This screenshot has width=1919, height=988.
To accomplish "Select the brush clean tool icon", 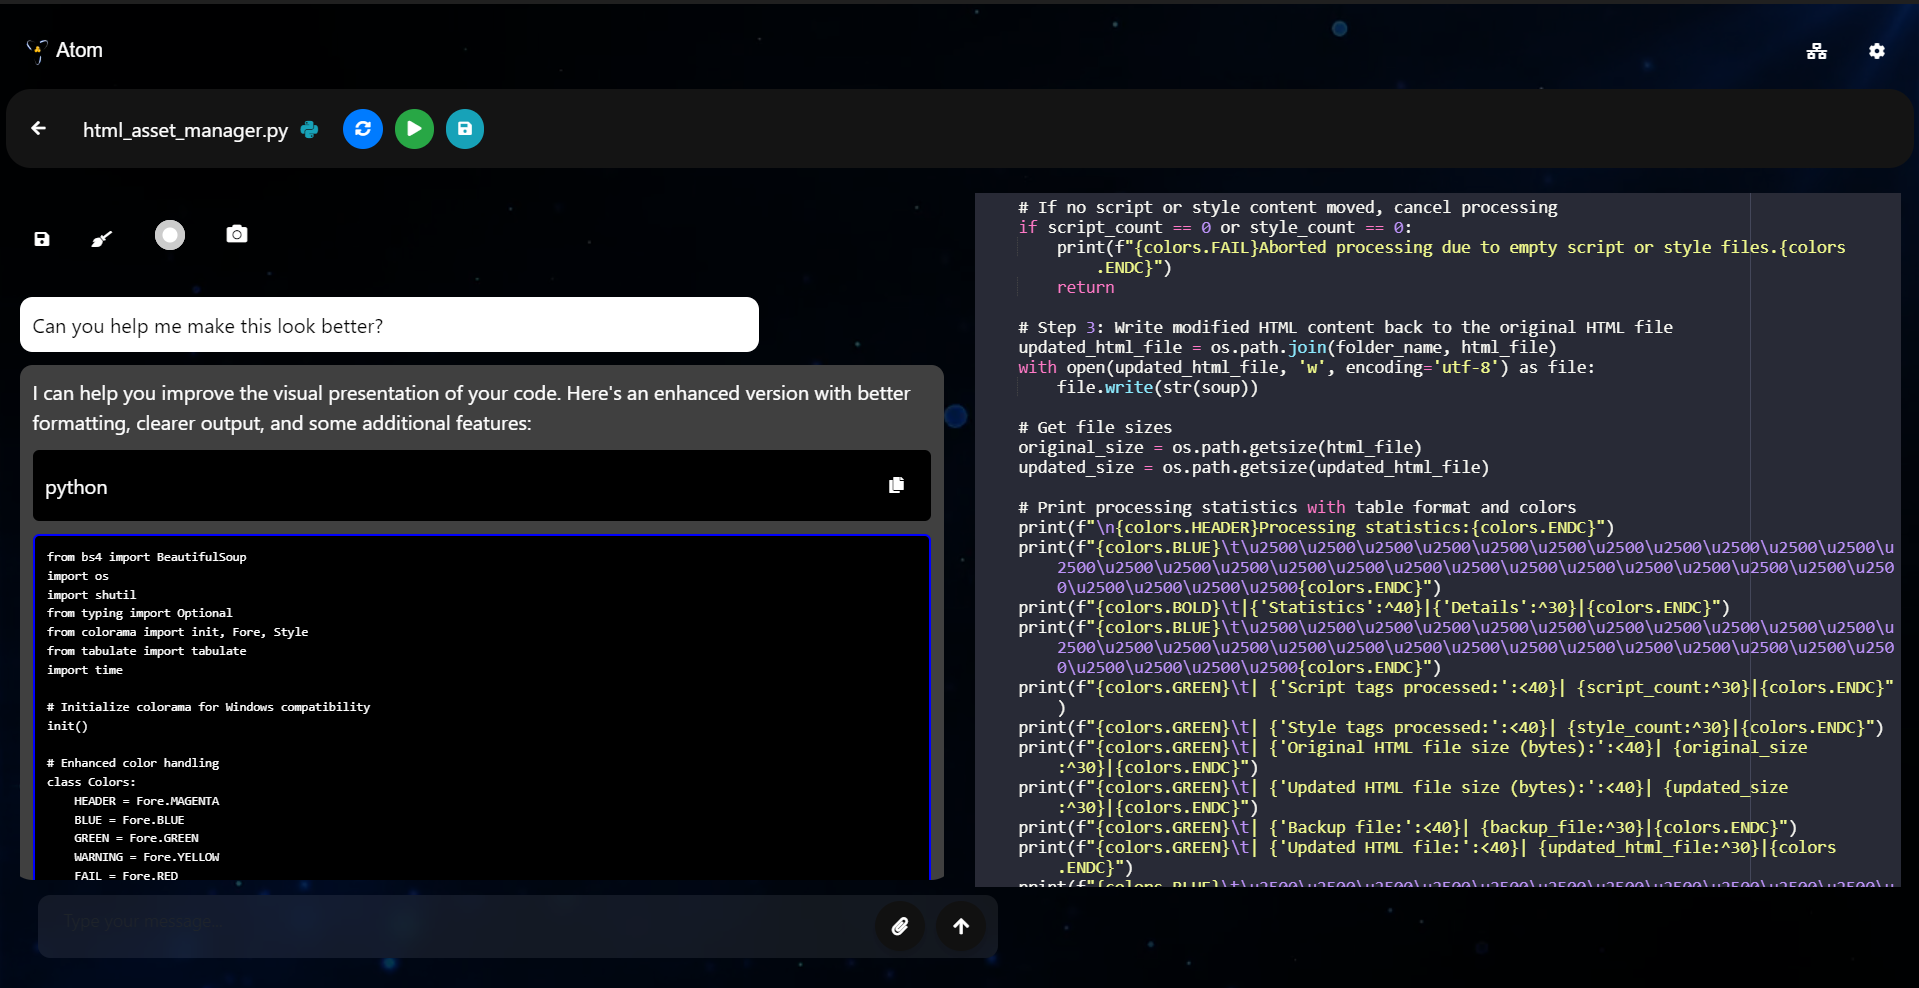I will pyautogui.click(x=102, y=239).
